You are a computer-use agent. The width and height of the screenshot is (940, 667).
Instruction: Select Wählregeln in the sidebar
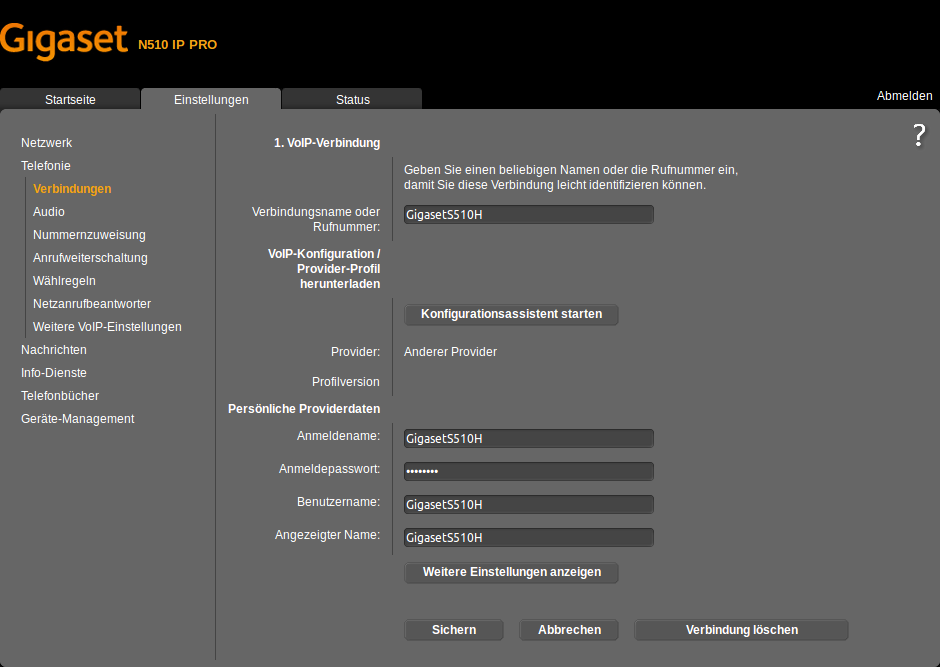64,281
